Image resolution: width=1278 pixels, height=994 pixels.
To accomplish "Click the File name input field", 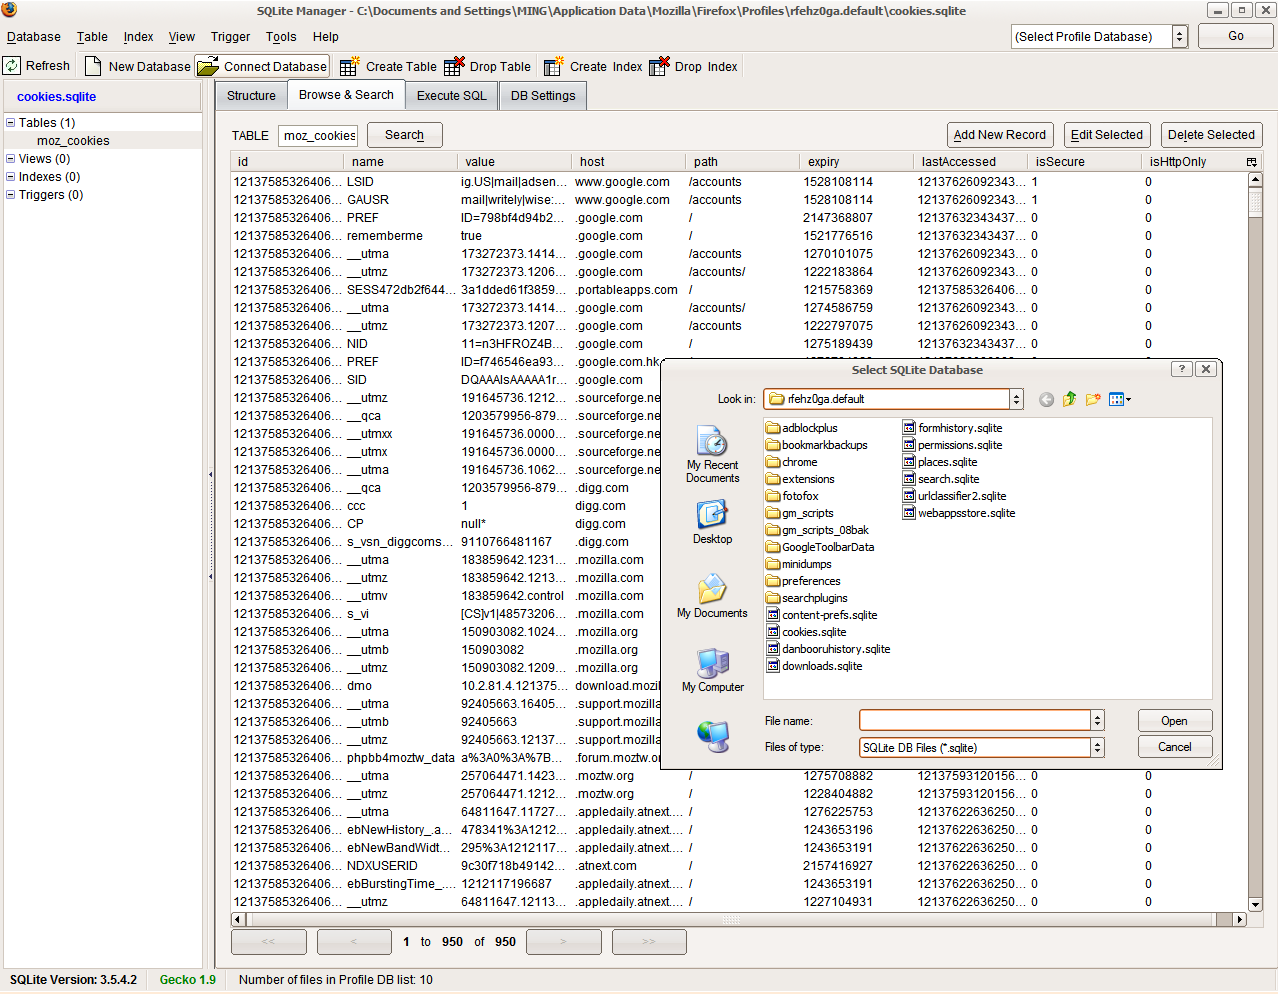I will click(975, 721).
